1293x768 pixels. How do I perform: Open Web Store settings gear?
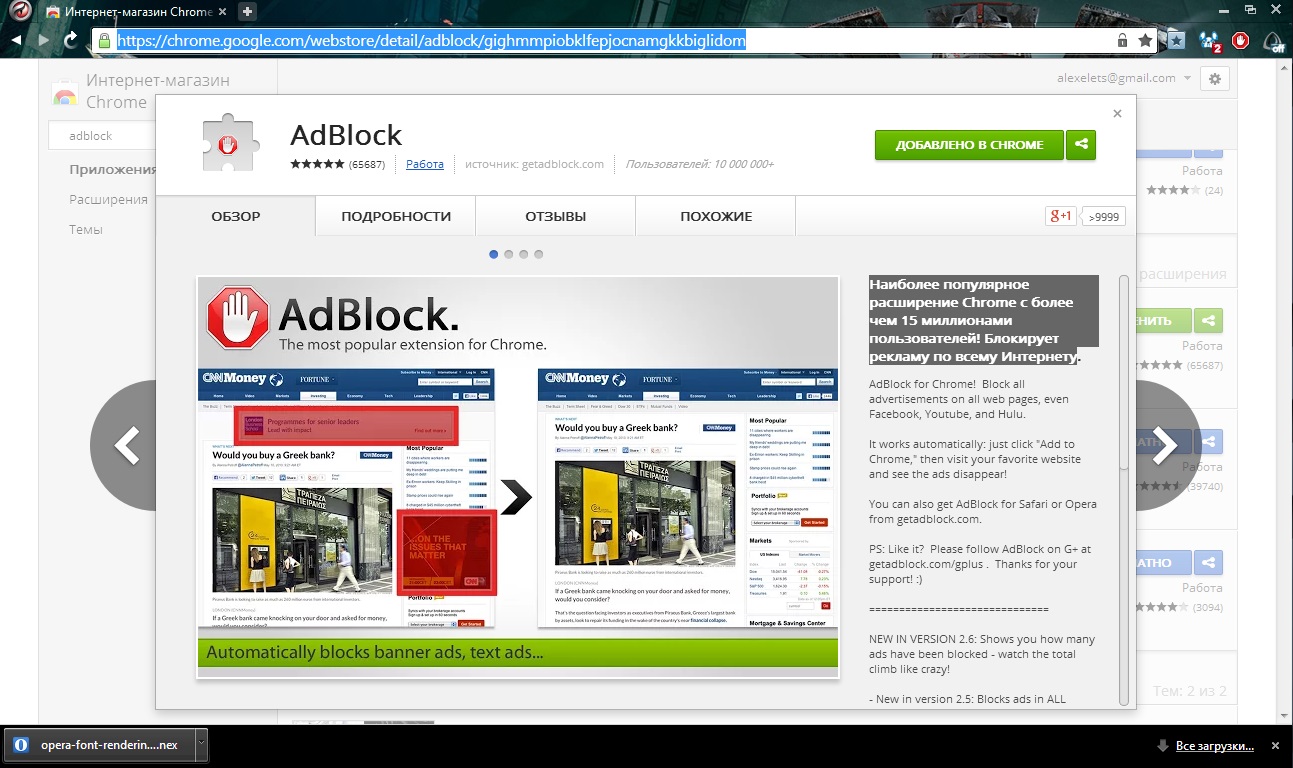pyautogui.click(x=1215, y=79)
